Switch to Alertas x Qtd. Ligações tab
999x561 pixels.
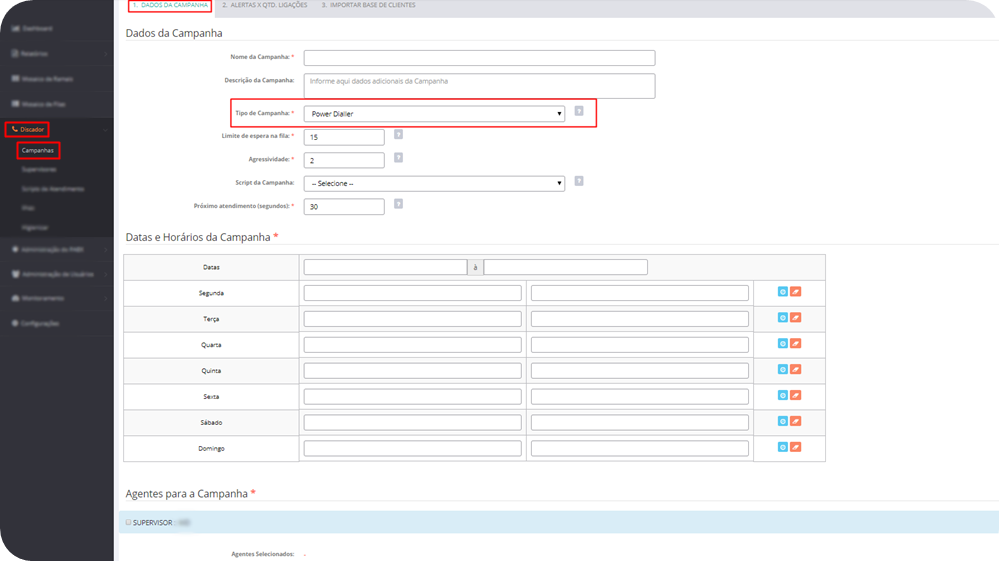(265, 6)
